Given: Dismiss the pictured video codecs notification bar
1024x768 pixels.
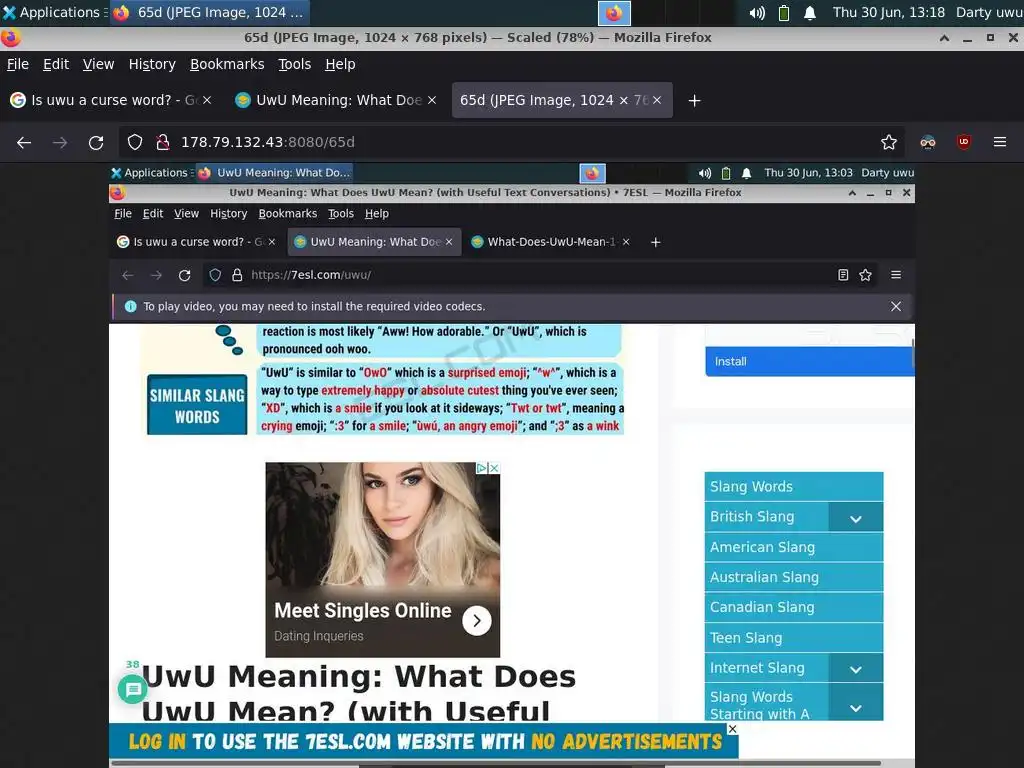Looking at the screenshot, I should pyautogui.click(x=896, y=306).
